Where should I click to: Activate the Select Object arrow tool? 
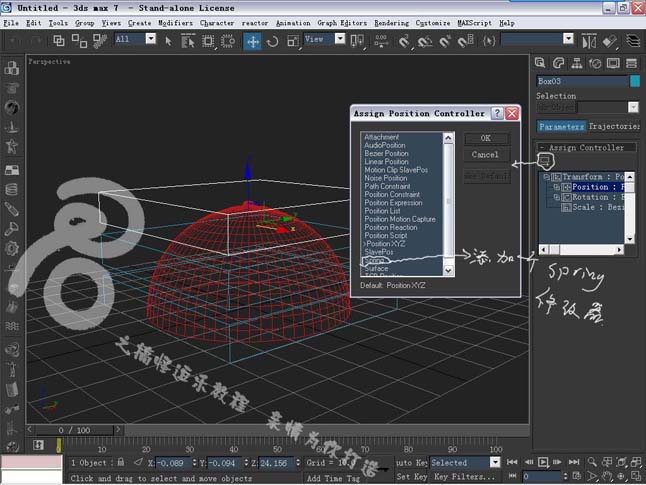pos(168,41)
